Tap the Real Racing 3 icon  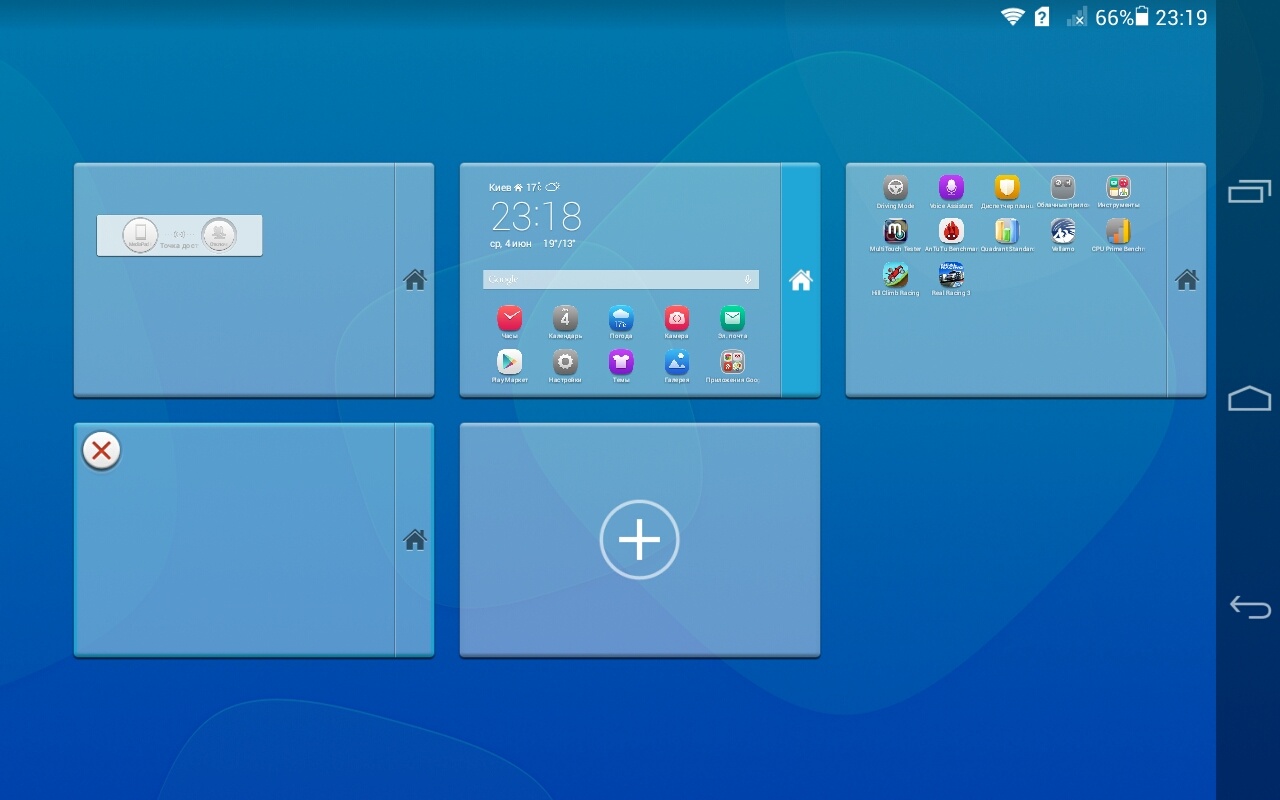point(951,275)
